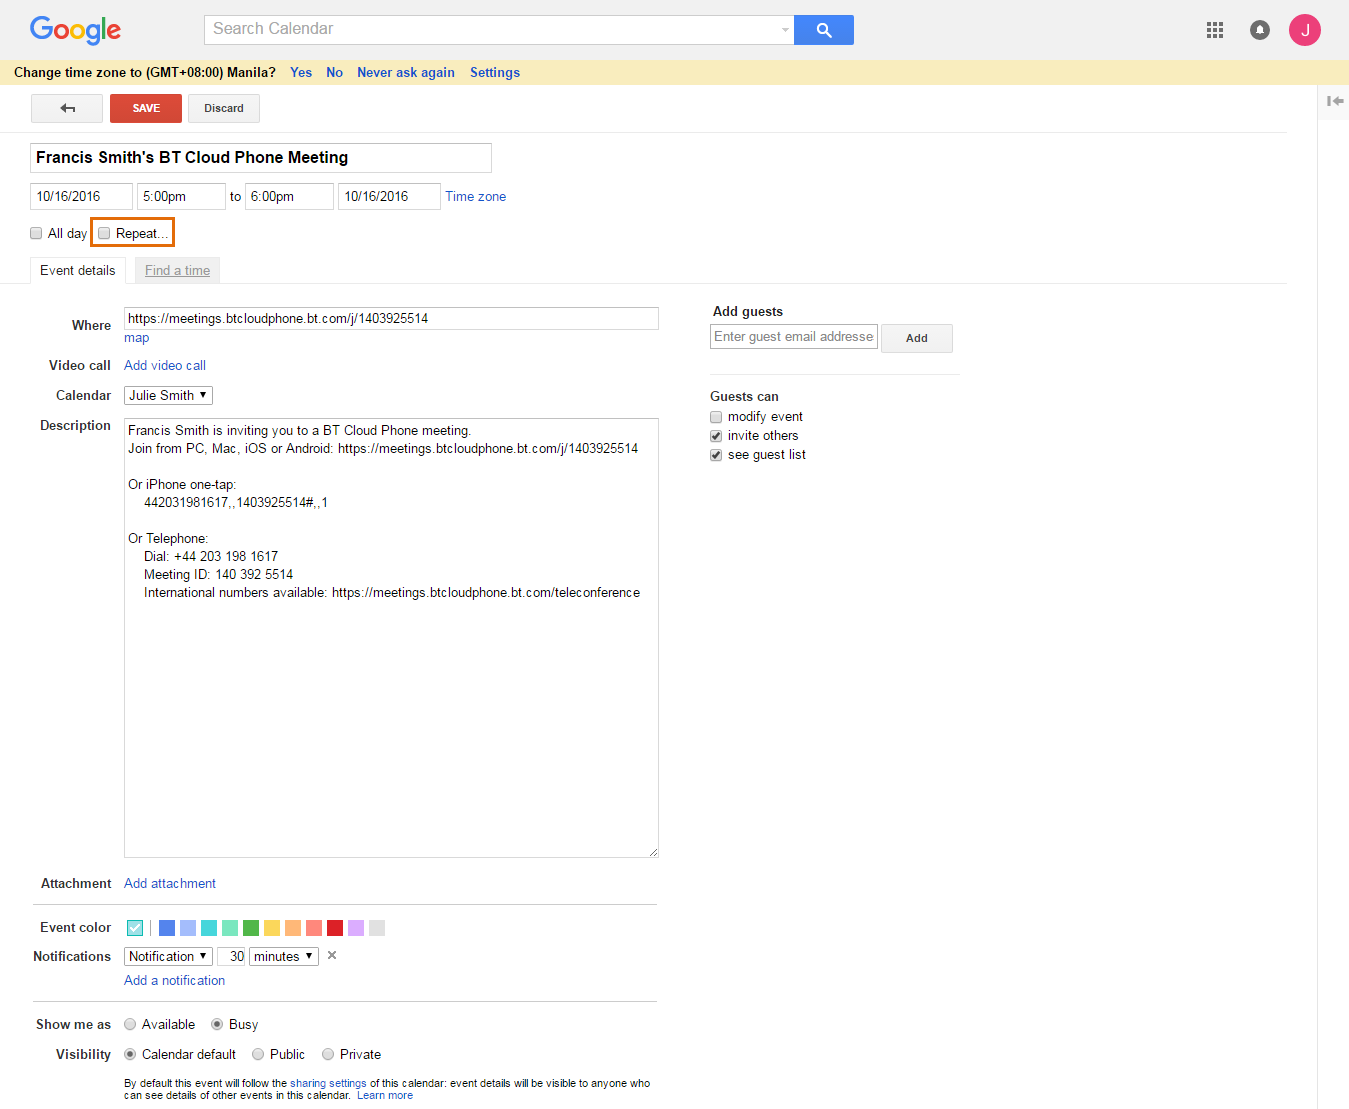This screenshot has height=1109, width=1349.
Task: Click the guest email address field
Action: click(794, 337)
